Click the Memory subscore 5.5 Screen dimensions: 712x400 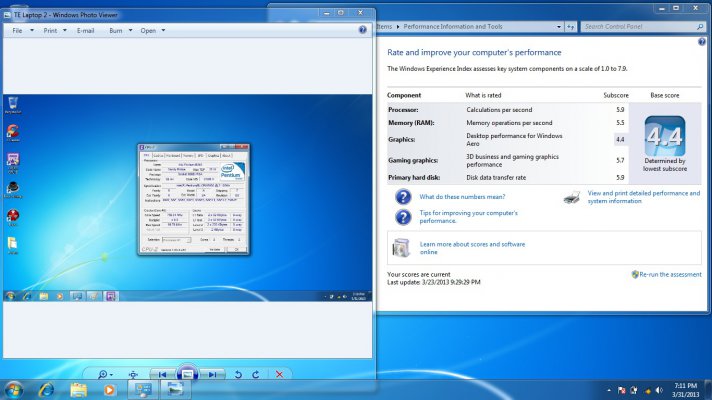coord(620,123)
